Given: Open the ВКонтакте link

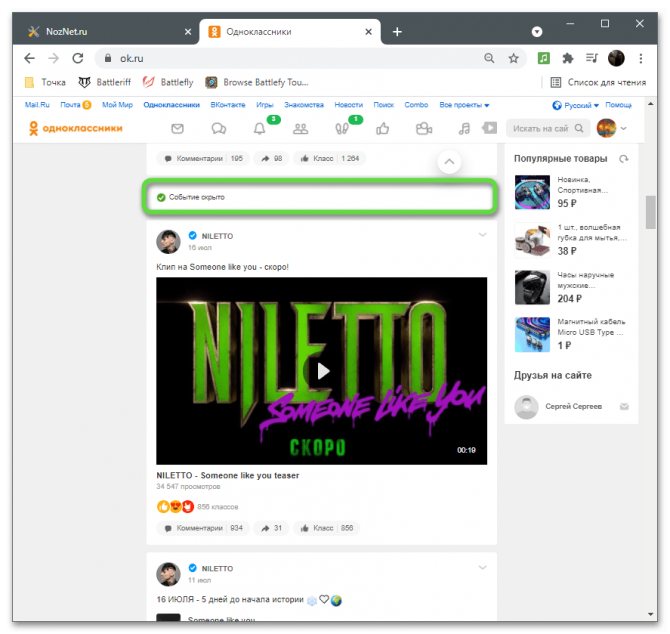Looking at the screenshot, I should (x=228, y=105).
